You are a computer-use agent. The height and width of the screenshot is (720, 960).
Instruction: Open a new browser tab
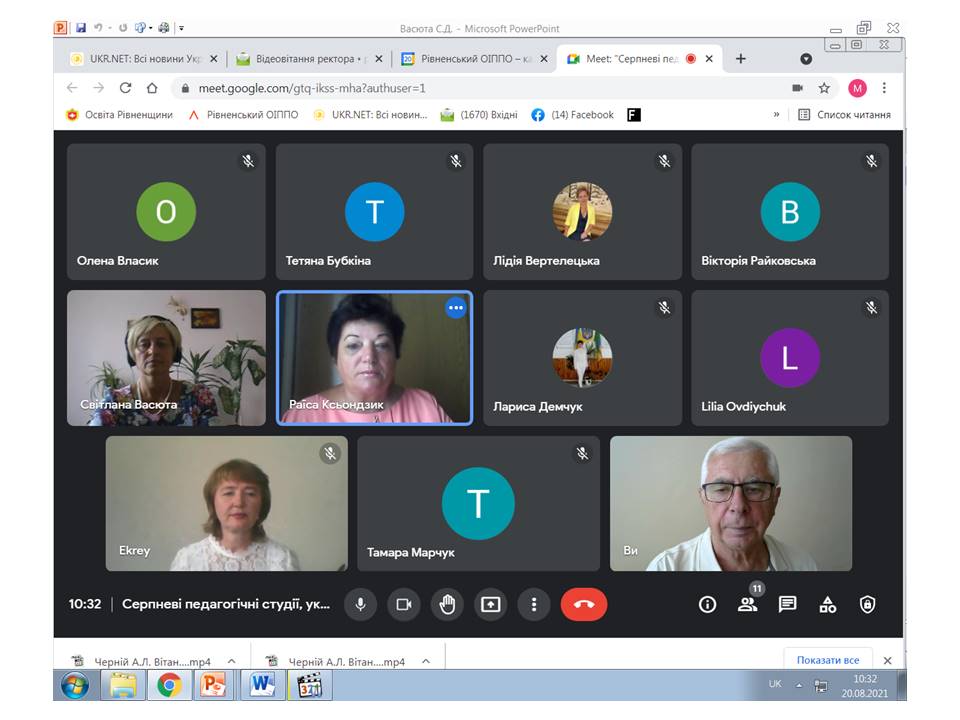(x=741, y=59)
